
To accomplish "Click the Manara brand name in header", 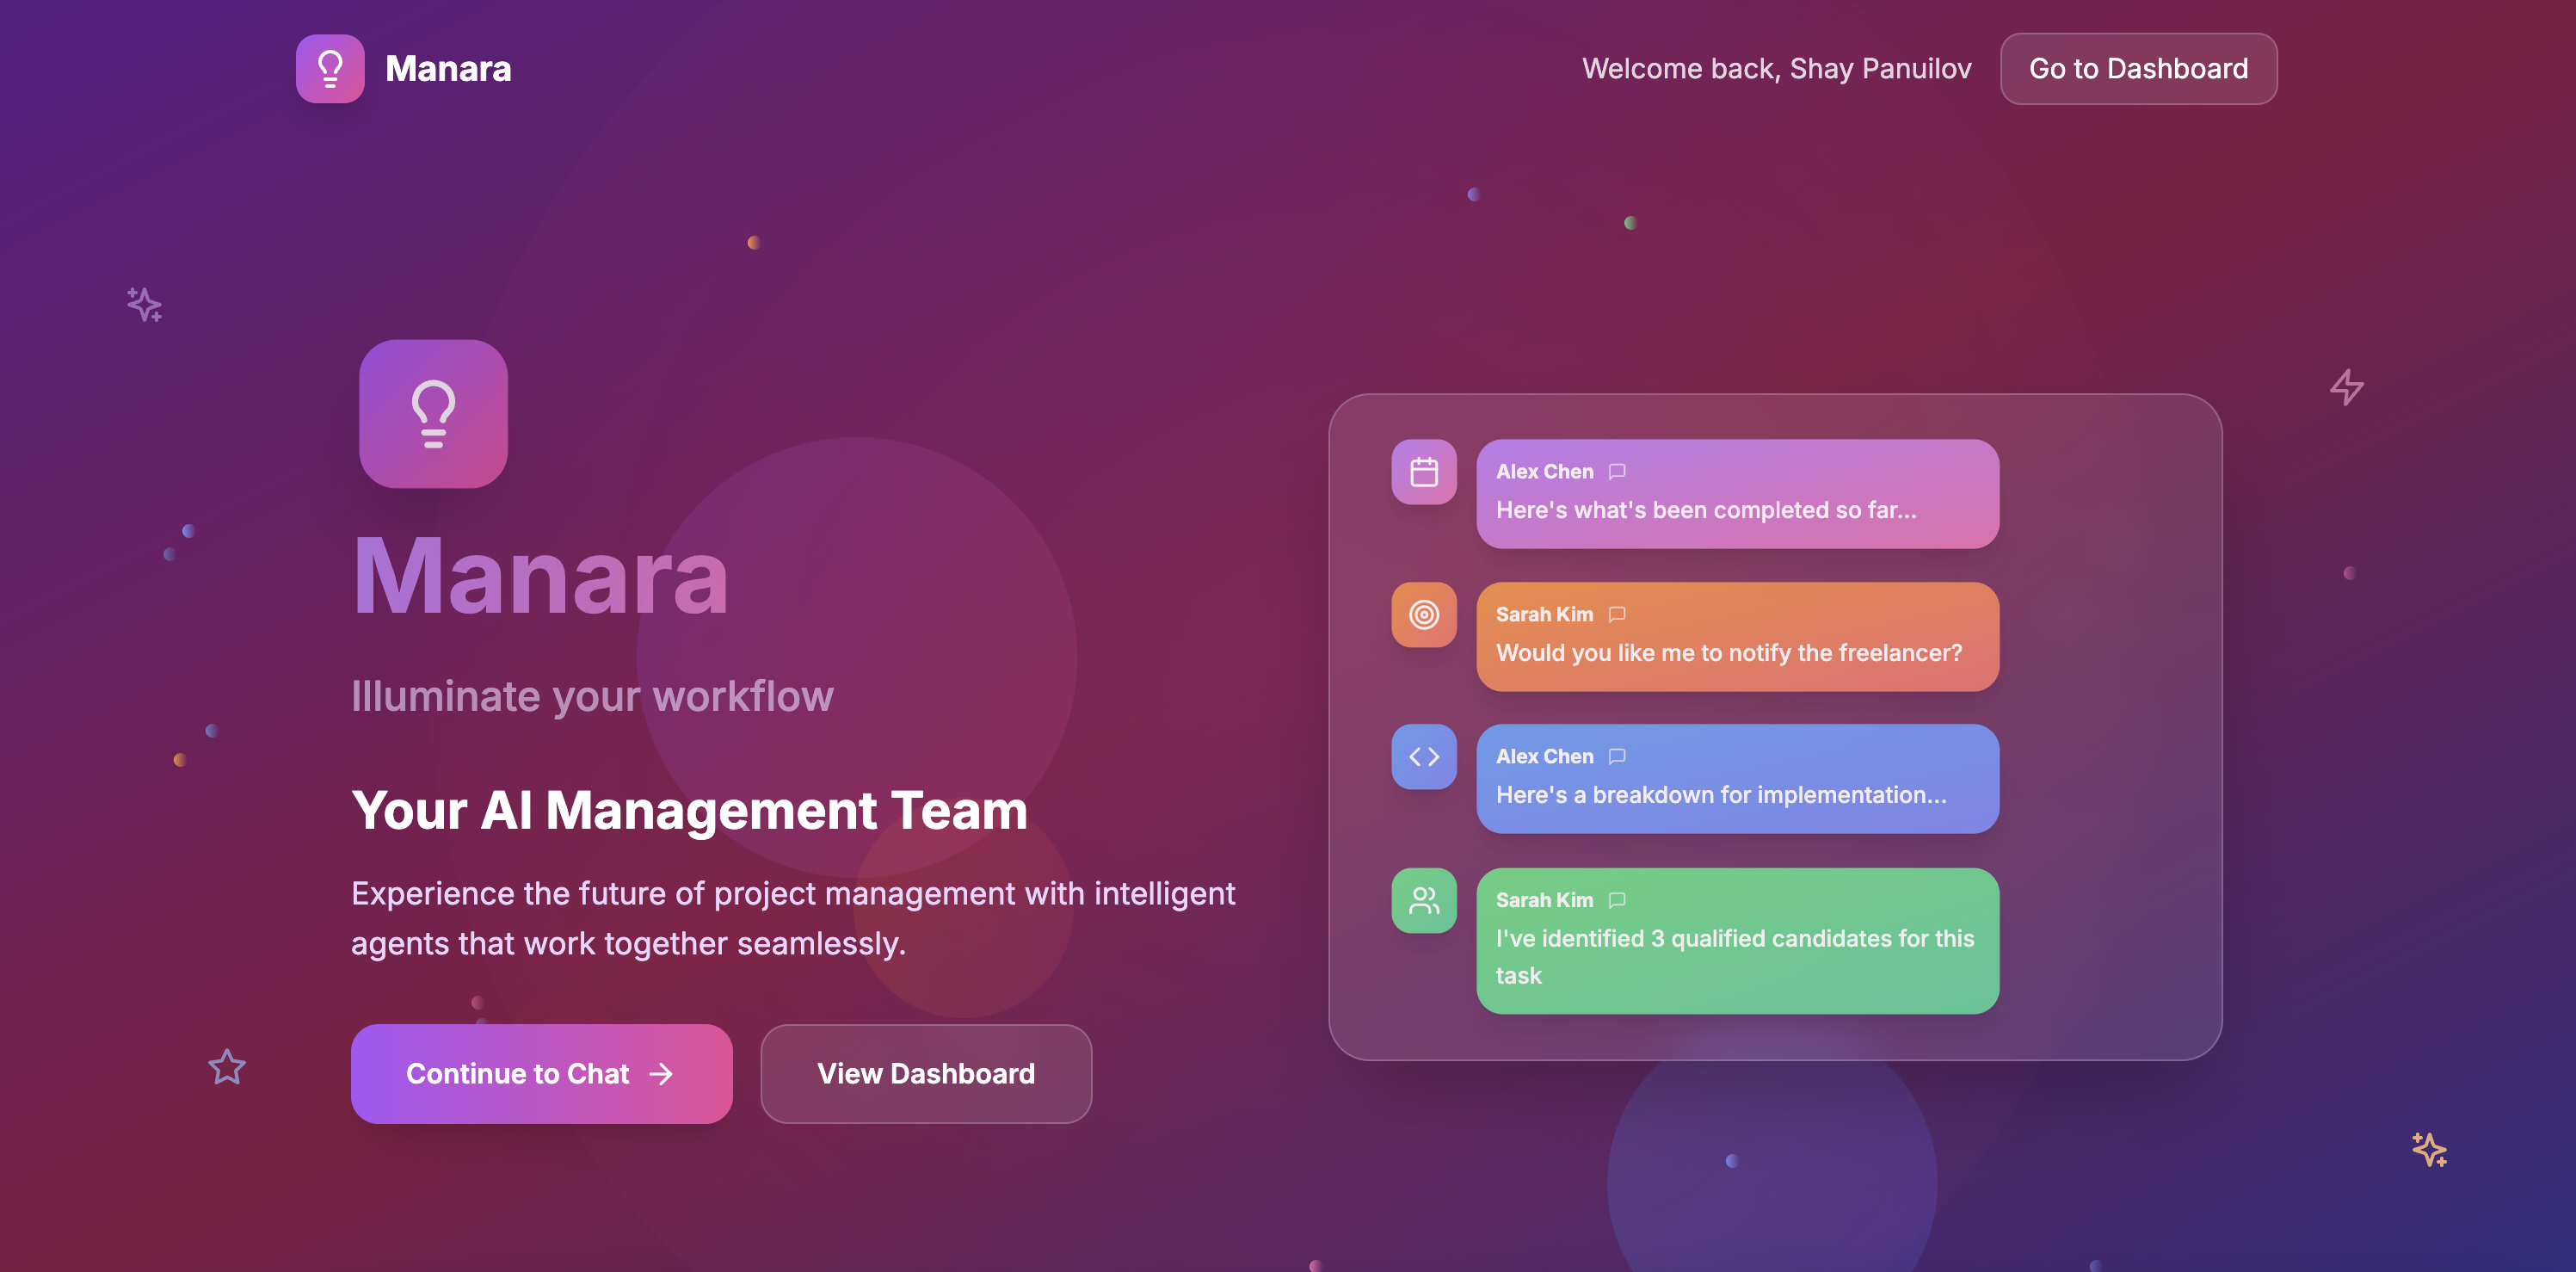I will tap(448, 69).
